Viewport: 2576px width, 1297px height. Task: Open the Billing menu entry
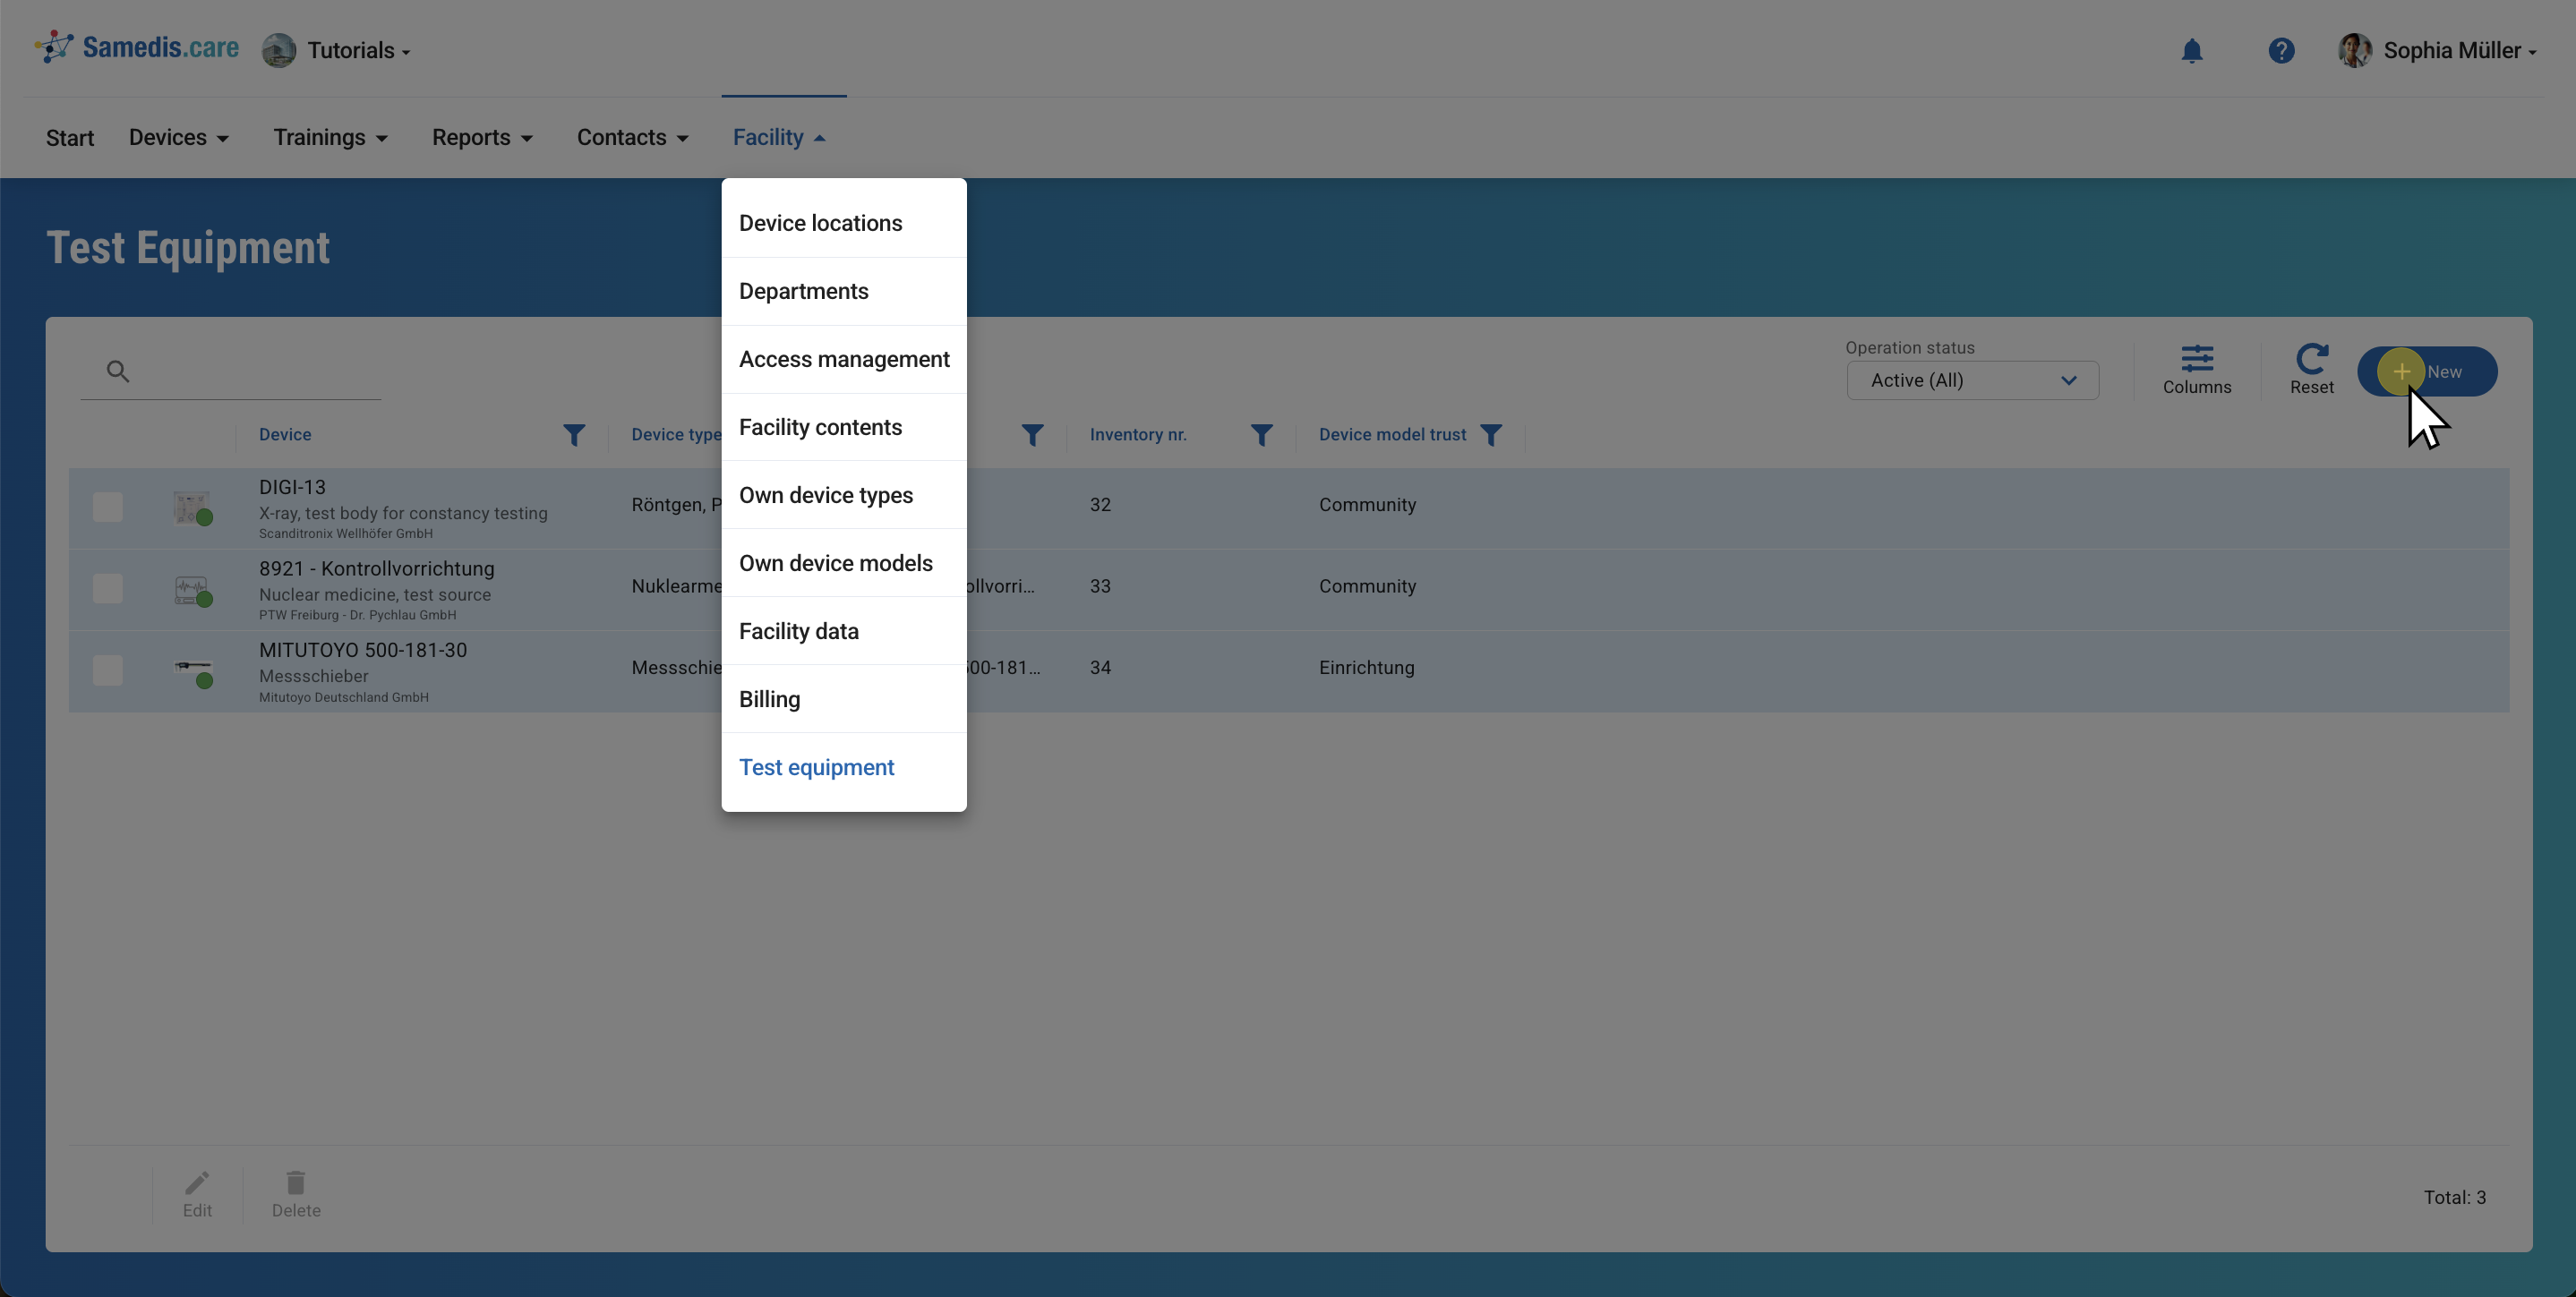click(769, 699)
